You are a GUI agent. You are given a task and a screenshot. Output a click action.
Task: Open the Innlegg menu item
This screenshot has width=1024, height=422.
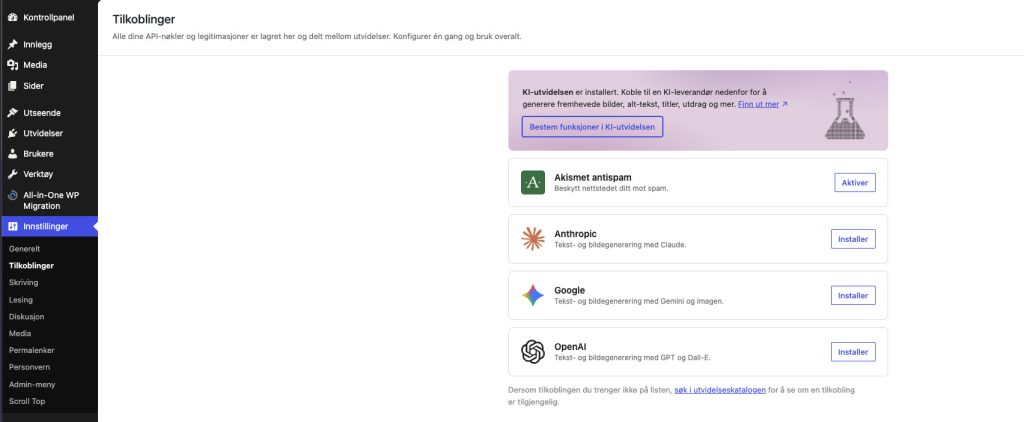49,44
